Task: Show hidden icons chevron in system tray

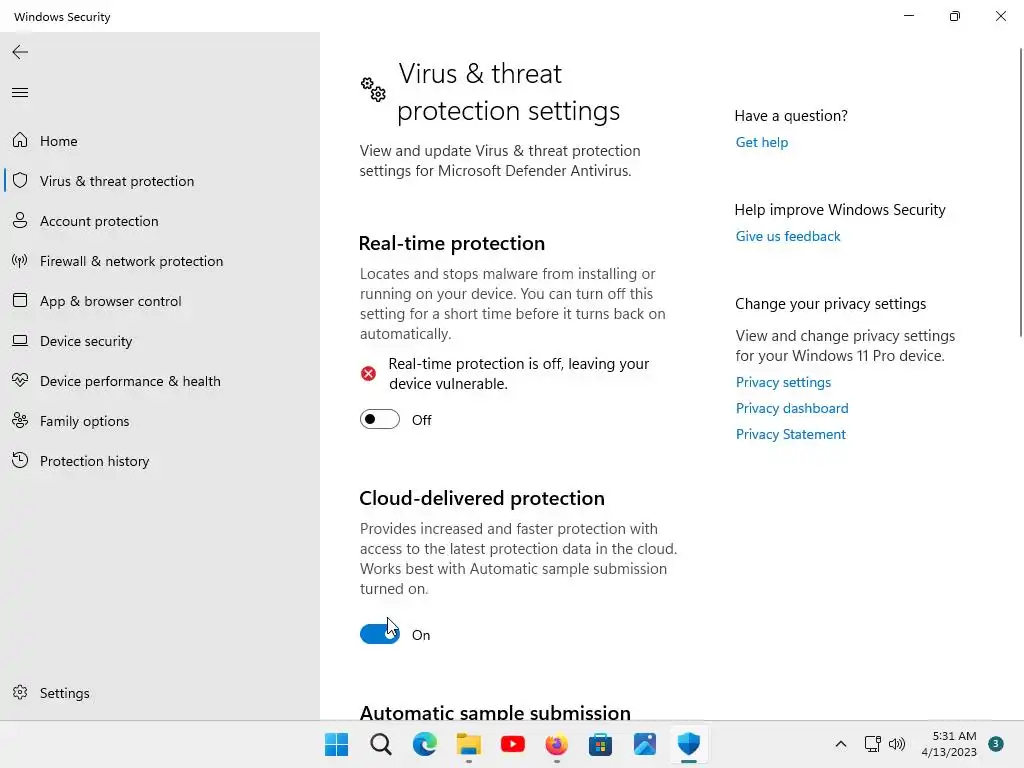Action: pos(840,744)
